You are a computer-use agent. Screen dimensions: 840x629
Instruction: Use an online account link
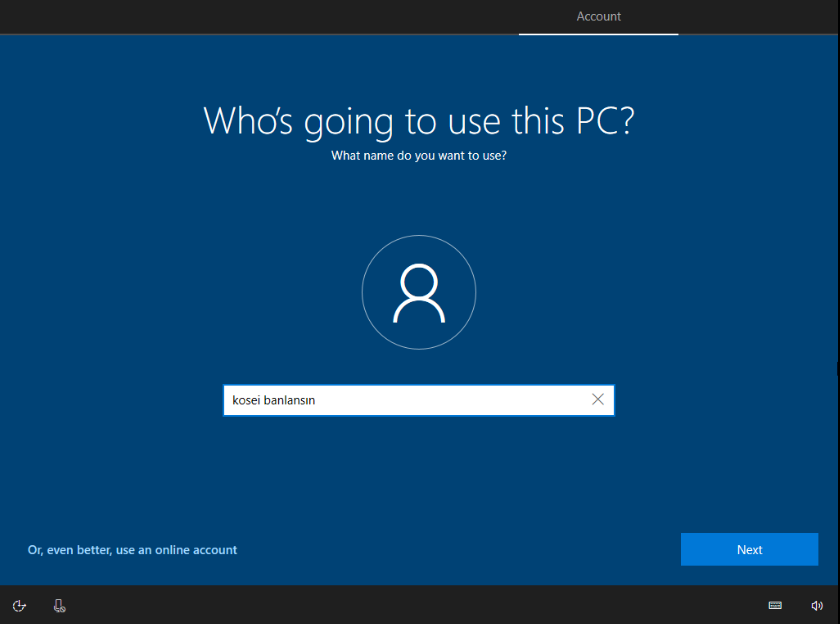coord(132,550)
